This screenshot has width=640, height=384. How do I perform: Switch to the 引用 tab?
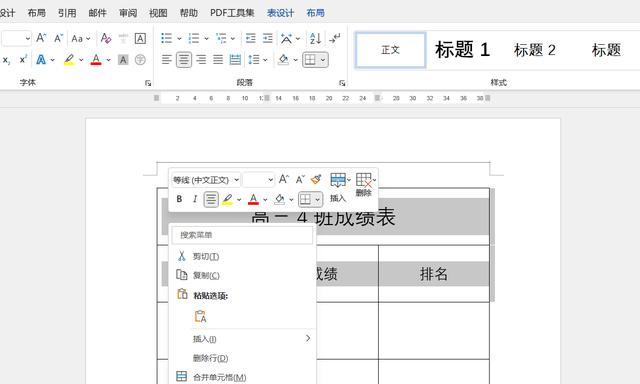[x=67, y=13]
